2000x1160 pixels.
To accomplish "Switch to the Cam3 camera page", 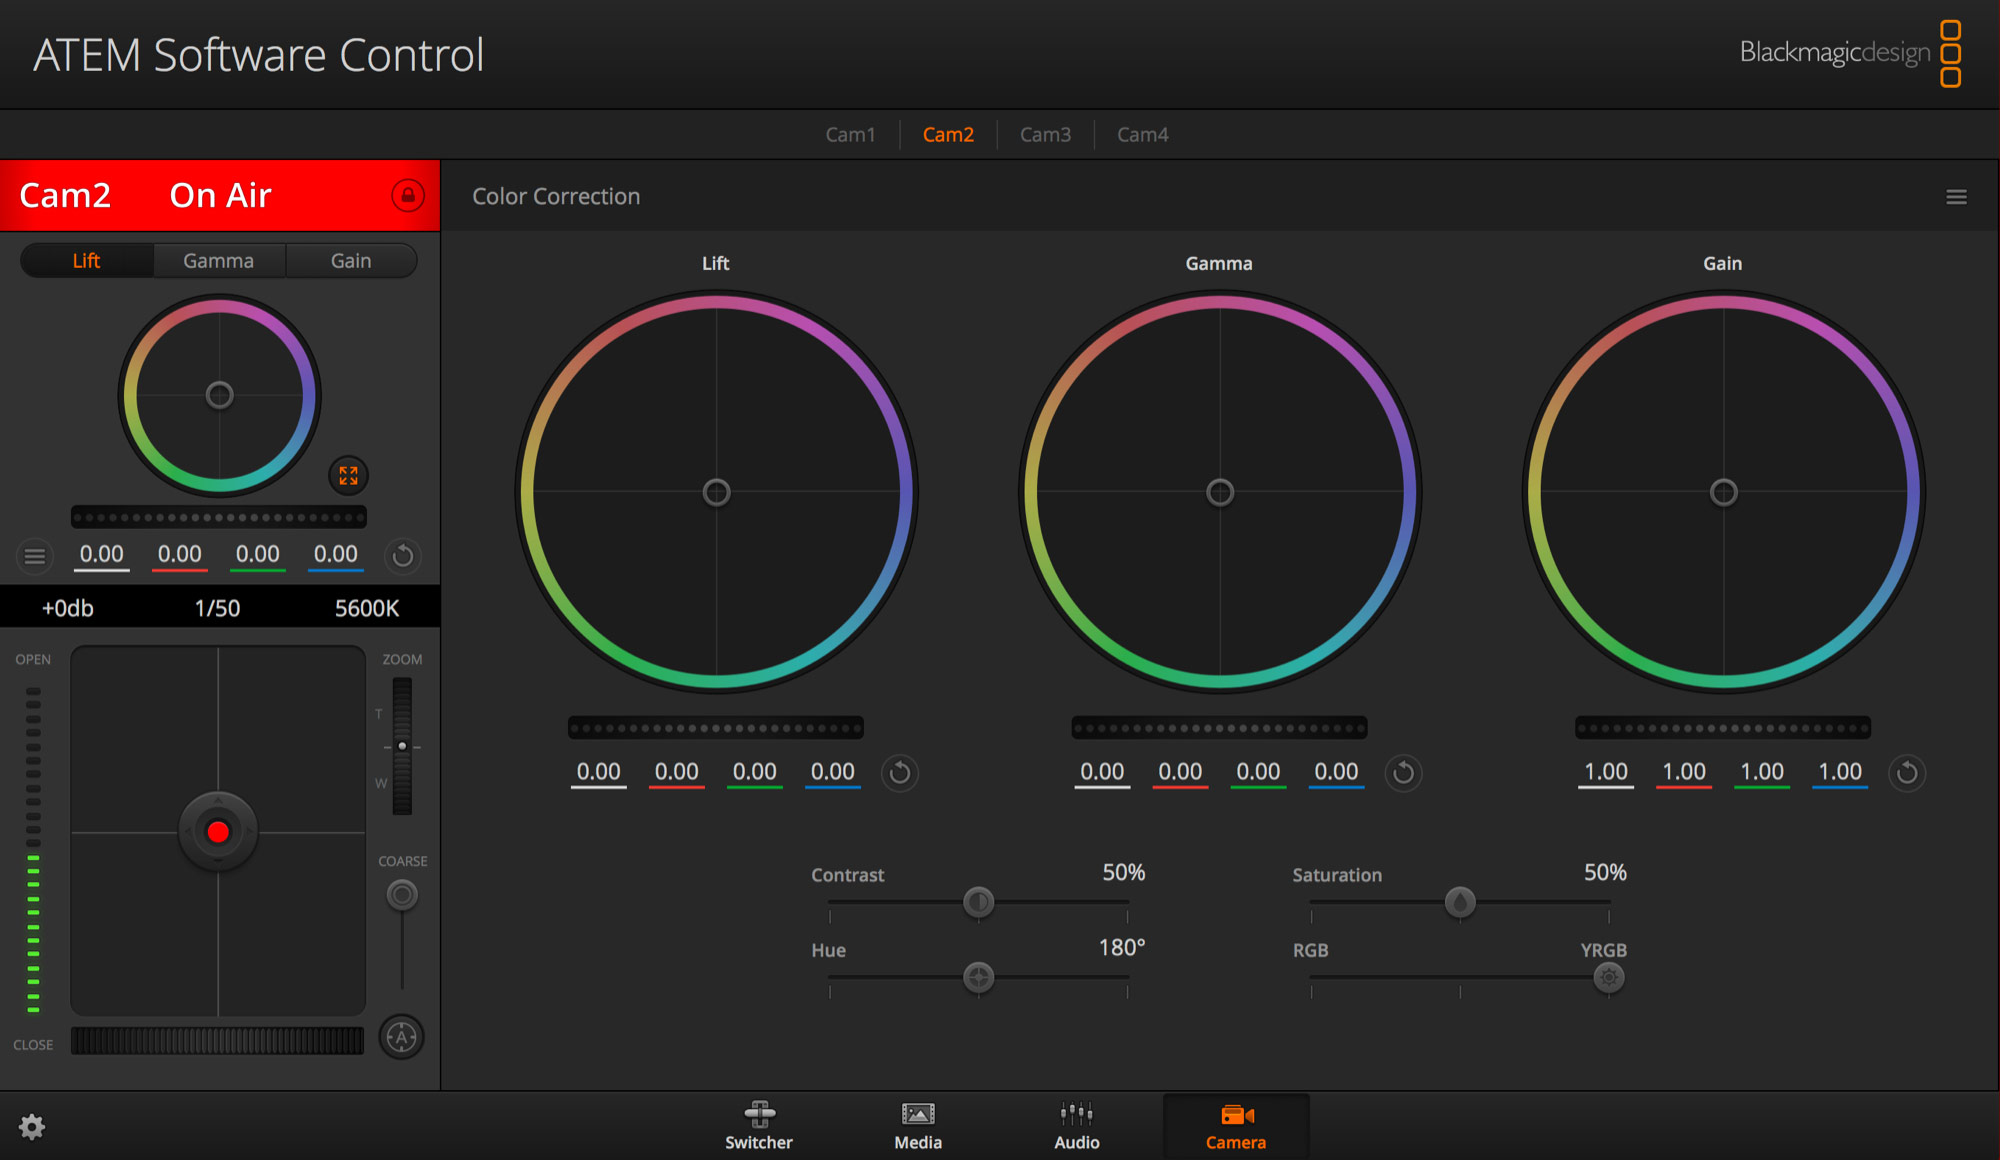I will point(1046,134).
